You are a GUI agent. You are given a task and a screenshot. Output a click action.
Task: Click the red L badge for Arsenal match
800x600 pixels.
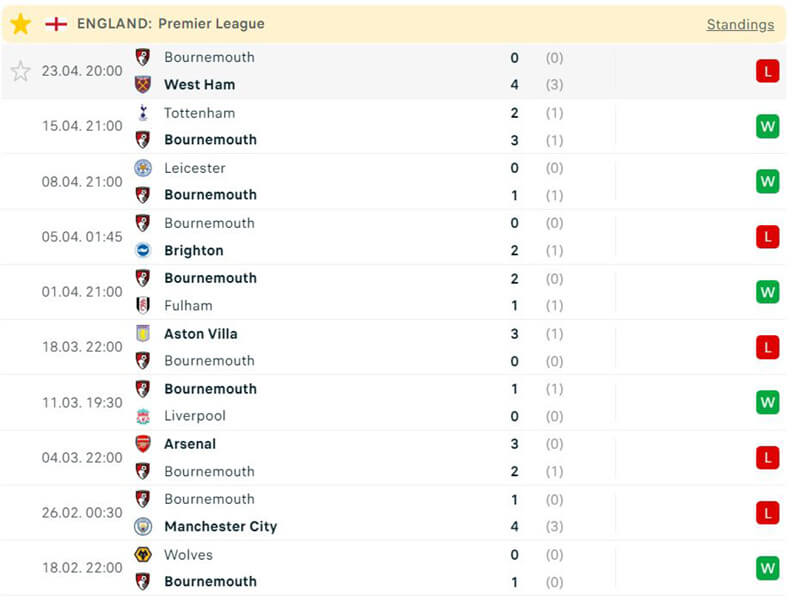[767, 457]
